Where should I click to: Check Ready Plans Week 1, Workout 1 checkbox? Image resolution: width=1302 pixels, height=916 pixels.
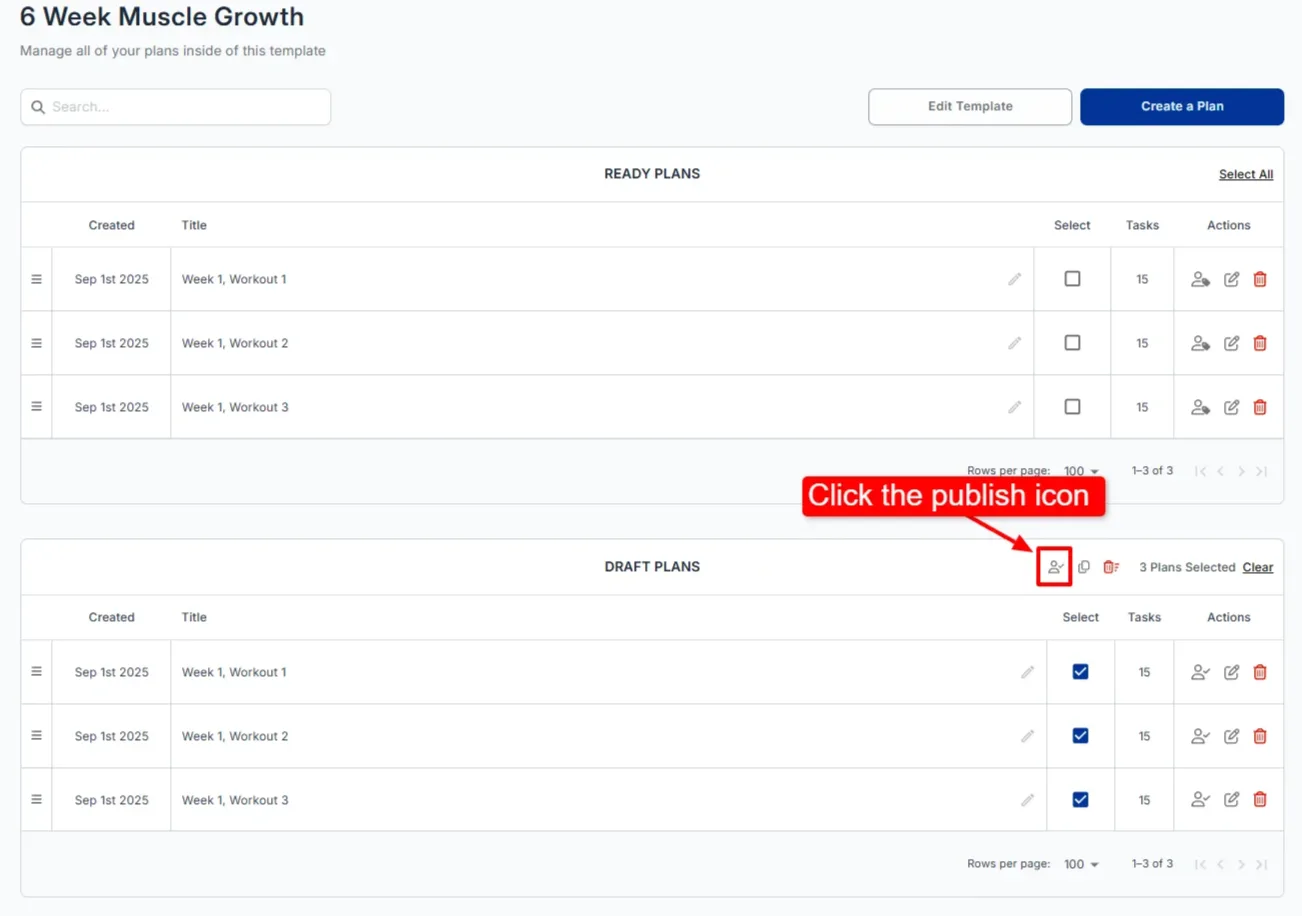pyautogui.click(x=1072, y=279)
